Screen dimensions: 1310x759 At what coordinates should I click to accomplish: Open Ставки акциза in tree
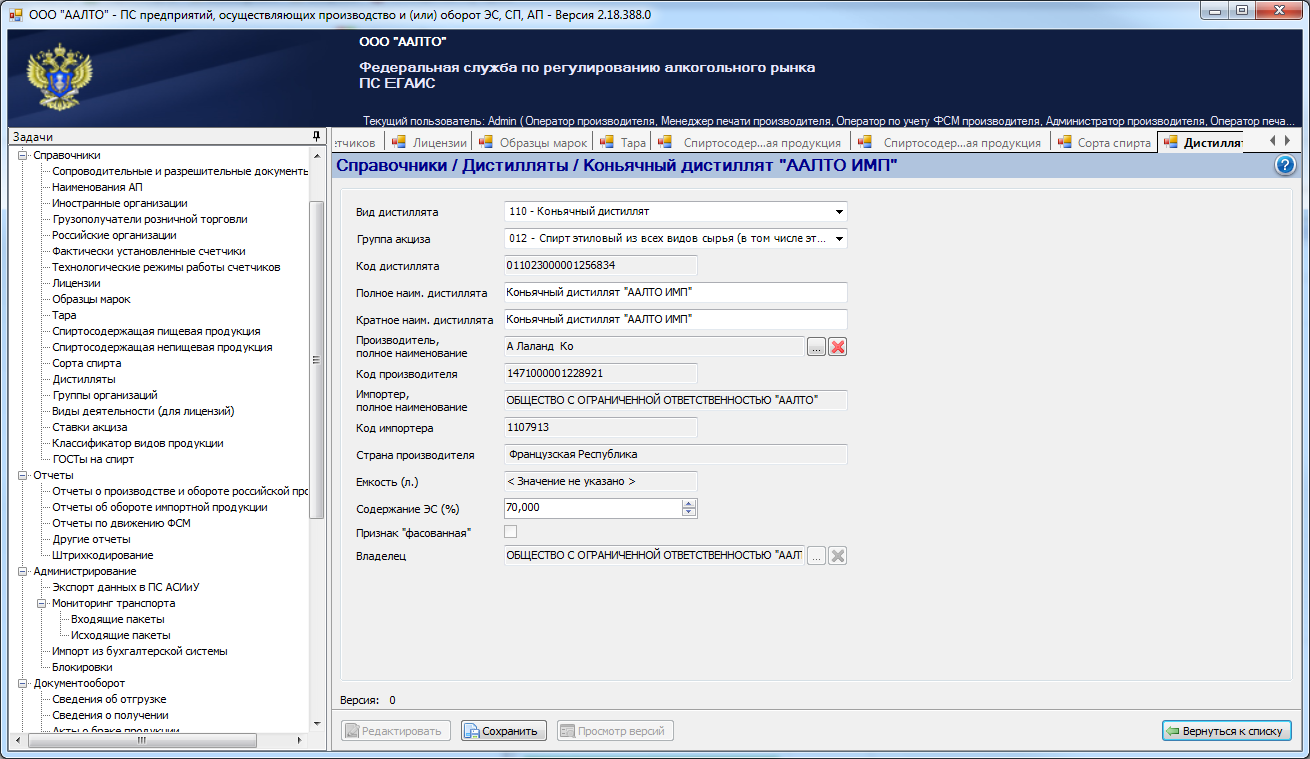90,427
